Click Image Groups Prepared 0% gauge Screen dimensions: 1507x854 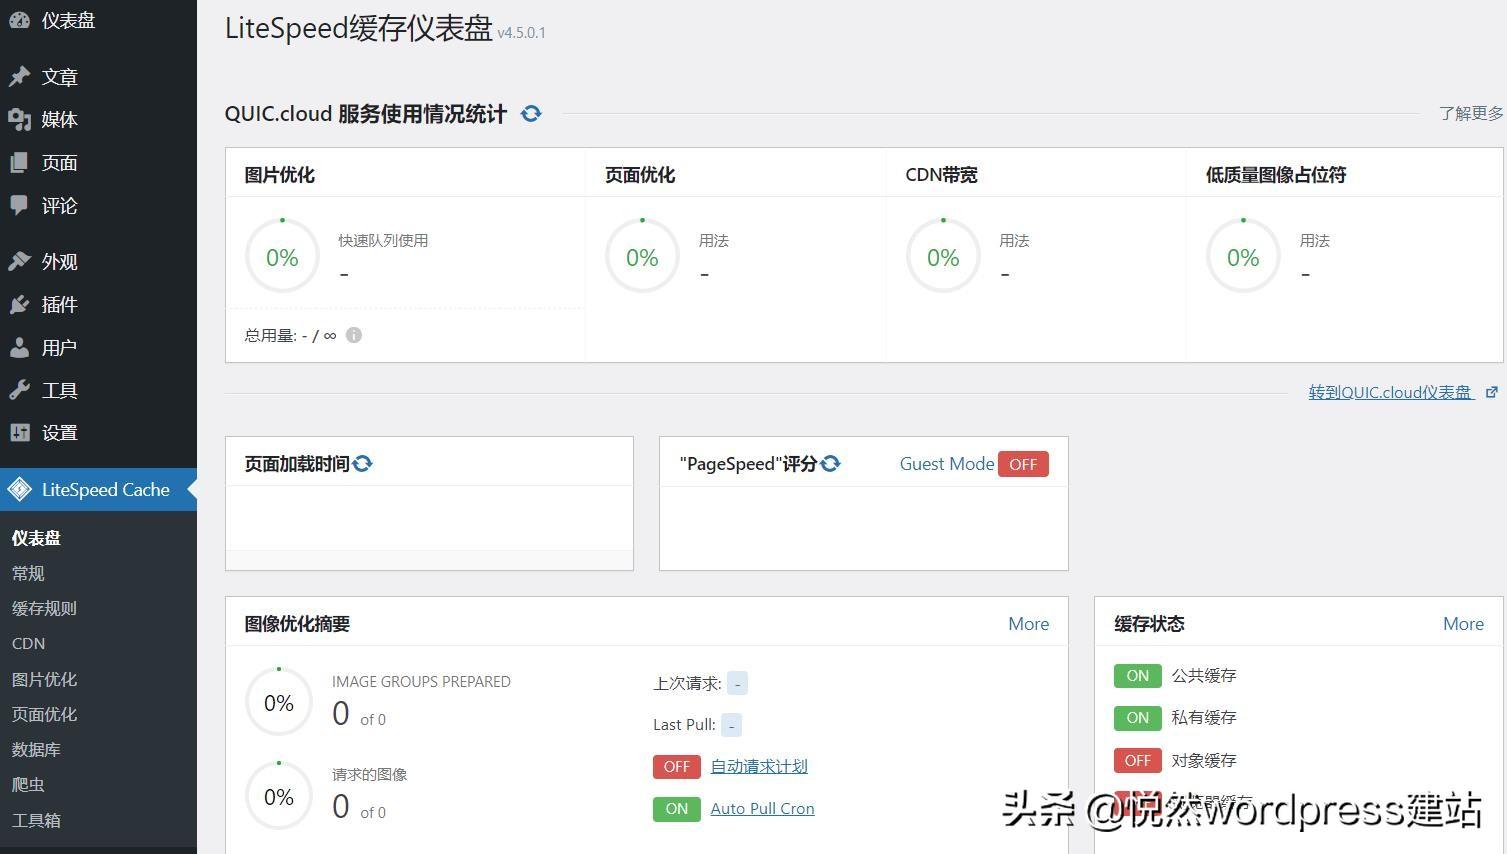[x=279, y=703]
